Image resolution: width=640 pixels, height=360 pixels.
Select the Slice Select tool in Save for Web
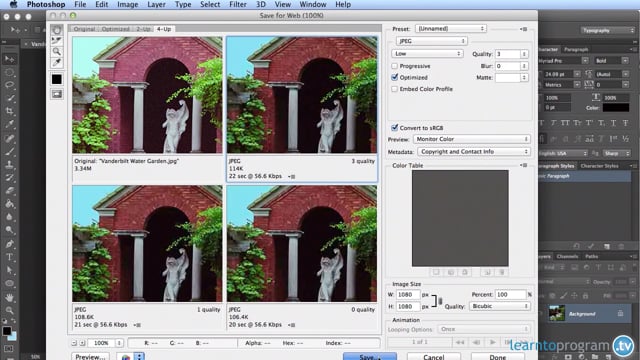tap(57, 40)
